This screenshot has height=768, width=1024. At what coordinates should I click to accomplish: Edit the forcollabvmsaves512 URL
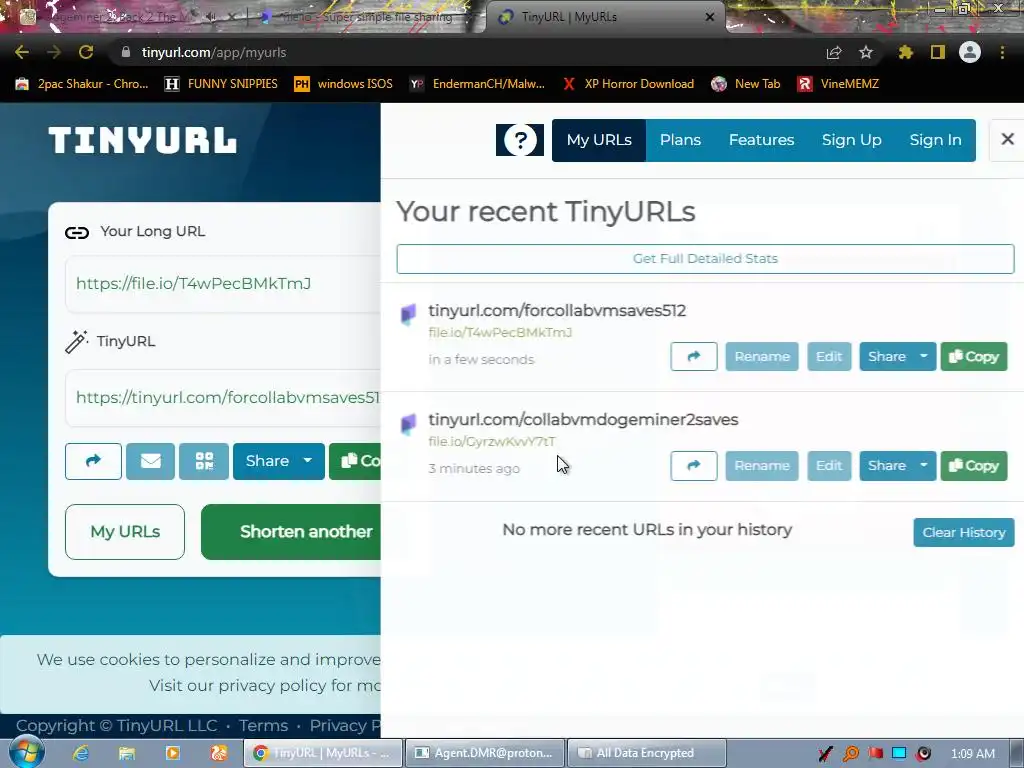click(829, 357)
